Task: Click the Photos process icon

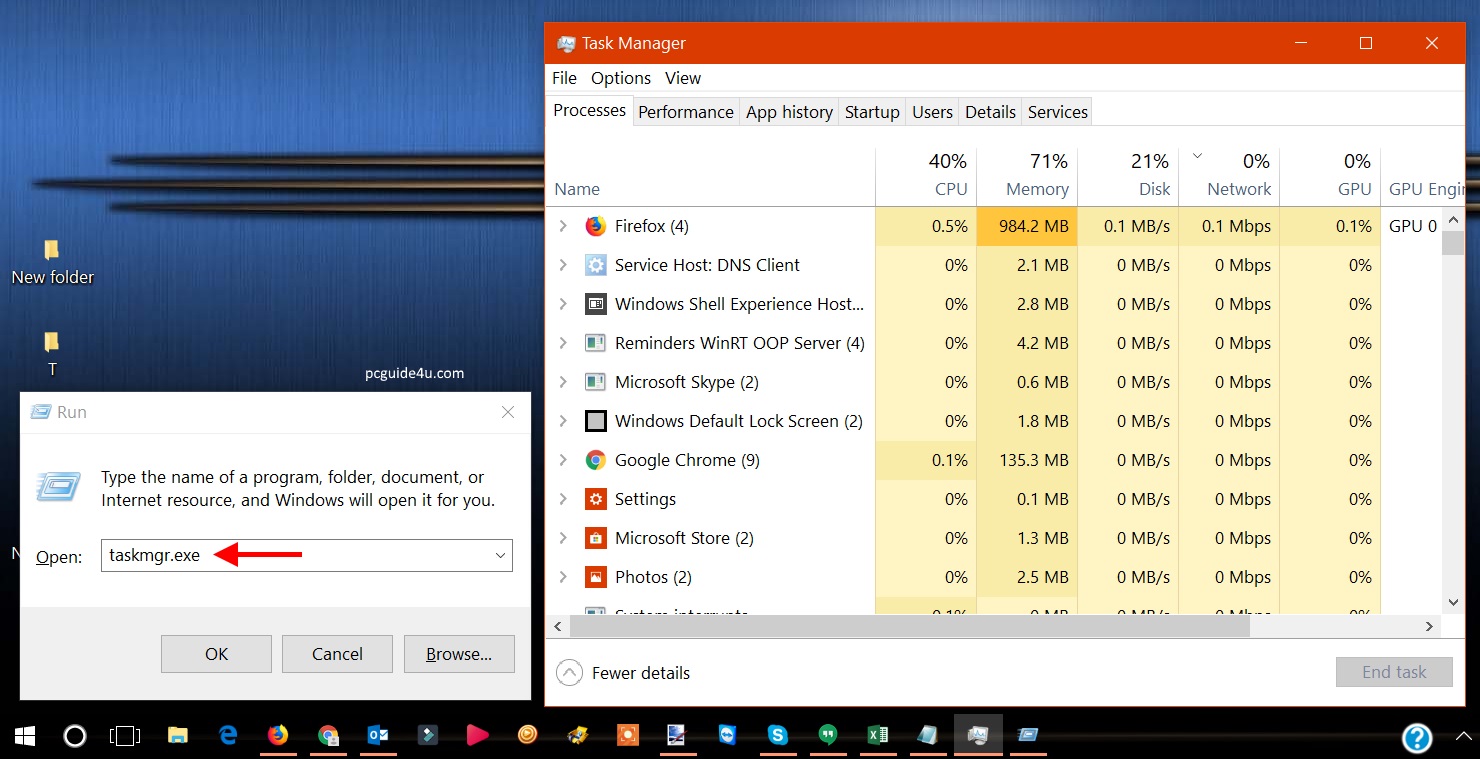Action: 596,577
